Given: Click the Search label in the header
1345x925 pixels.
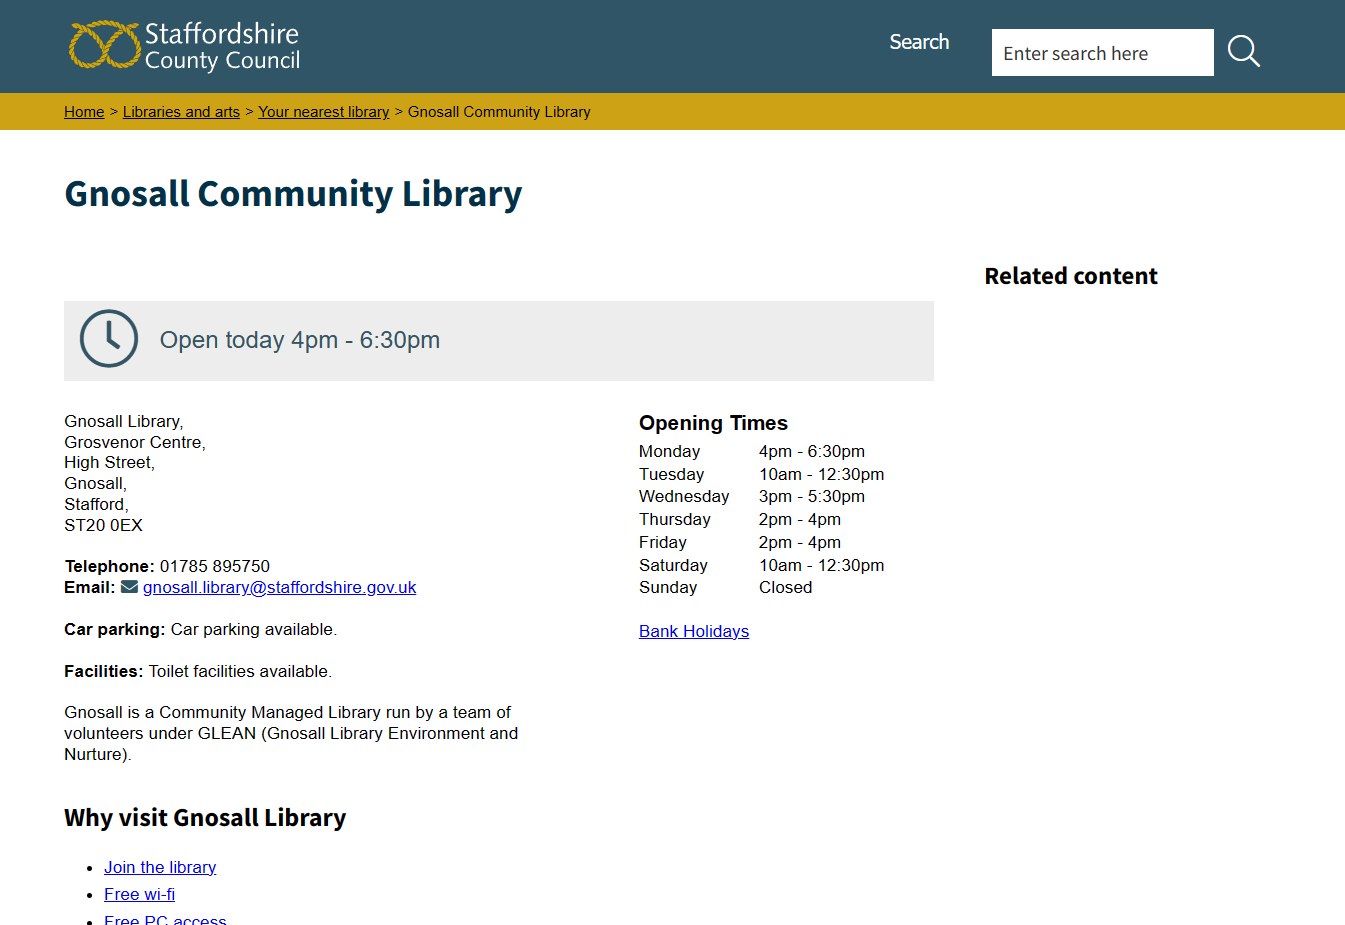Looking at the screenshot, I should pyautogui.click(x=918, y=42).
